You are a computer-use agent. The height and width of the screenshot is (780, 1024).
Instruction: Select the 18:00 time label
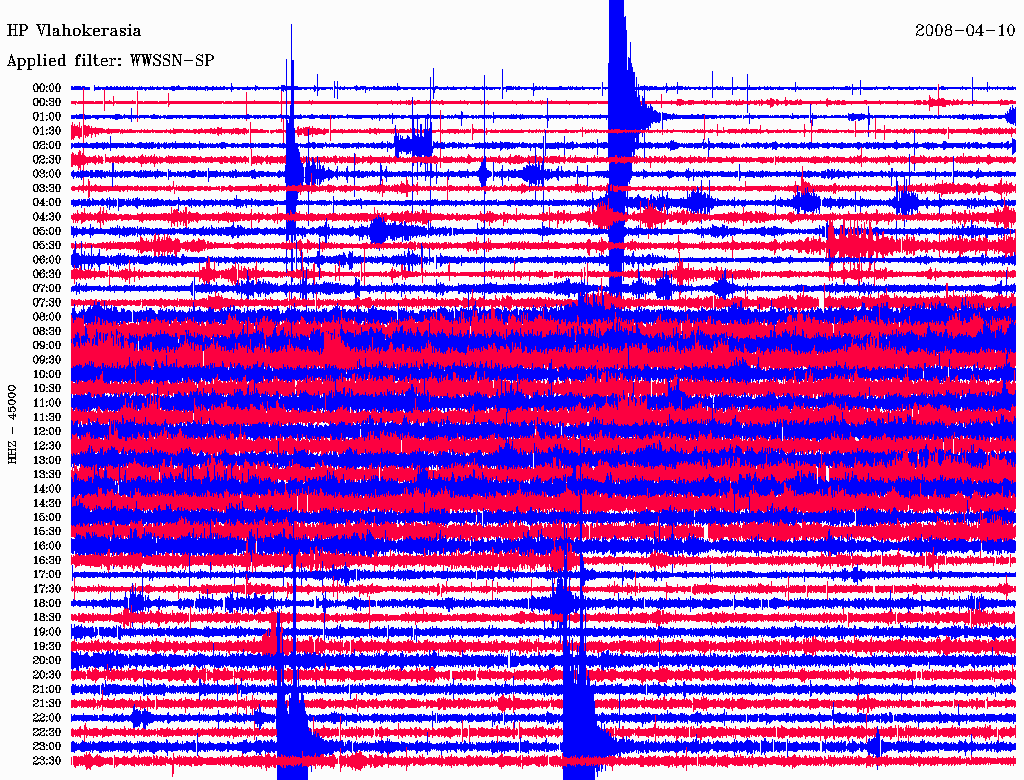tap(47, 603)
